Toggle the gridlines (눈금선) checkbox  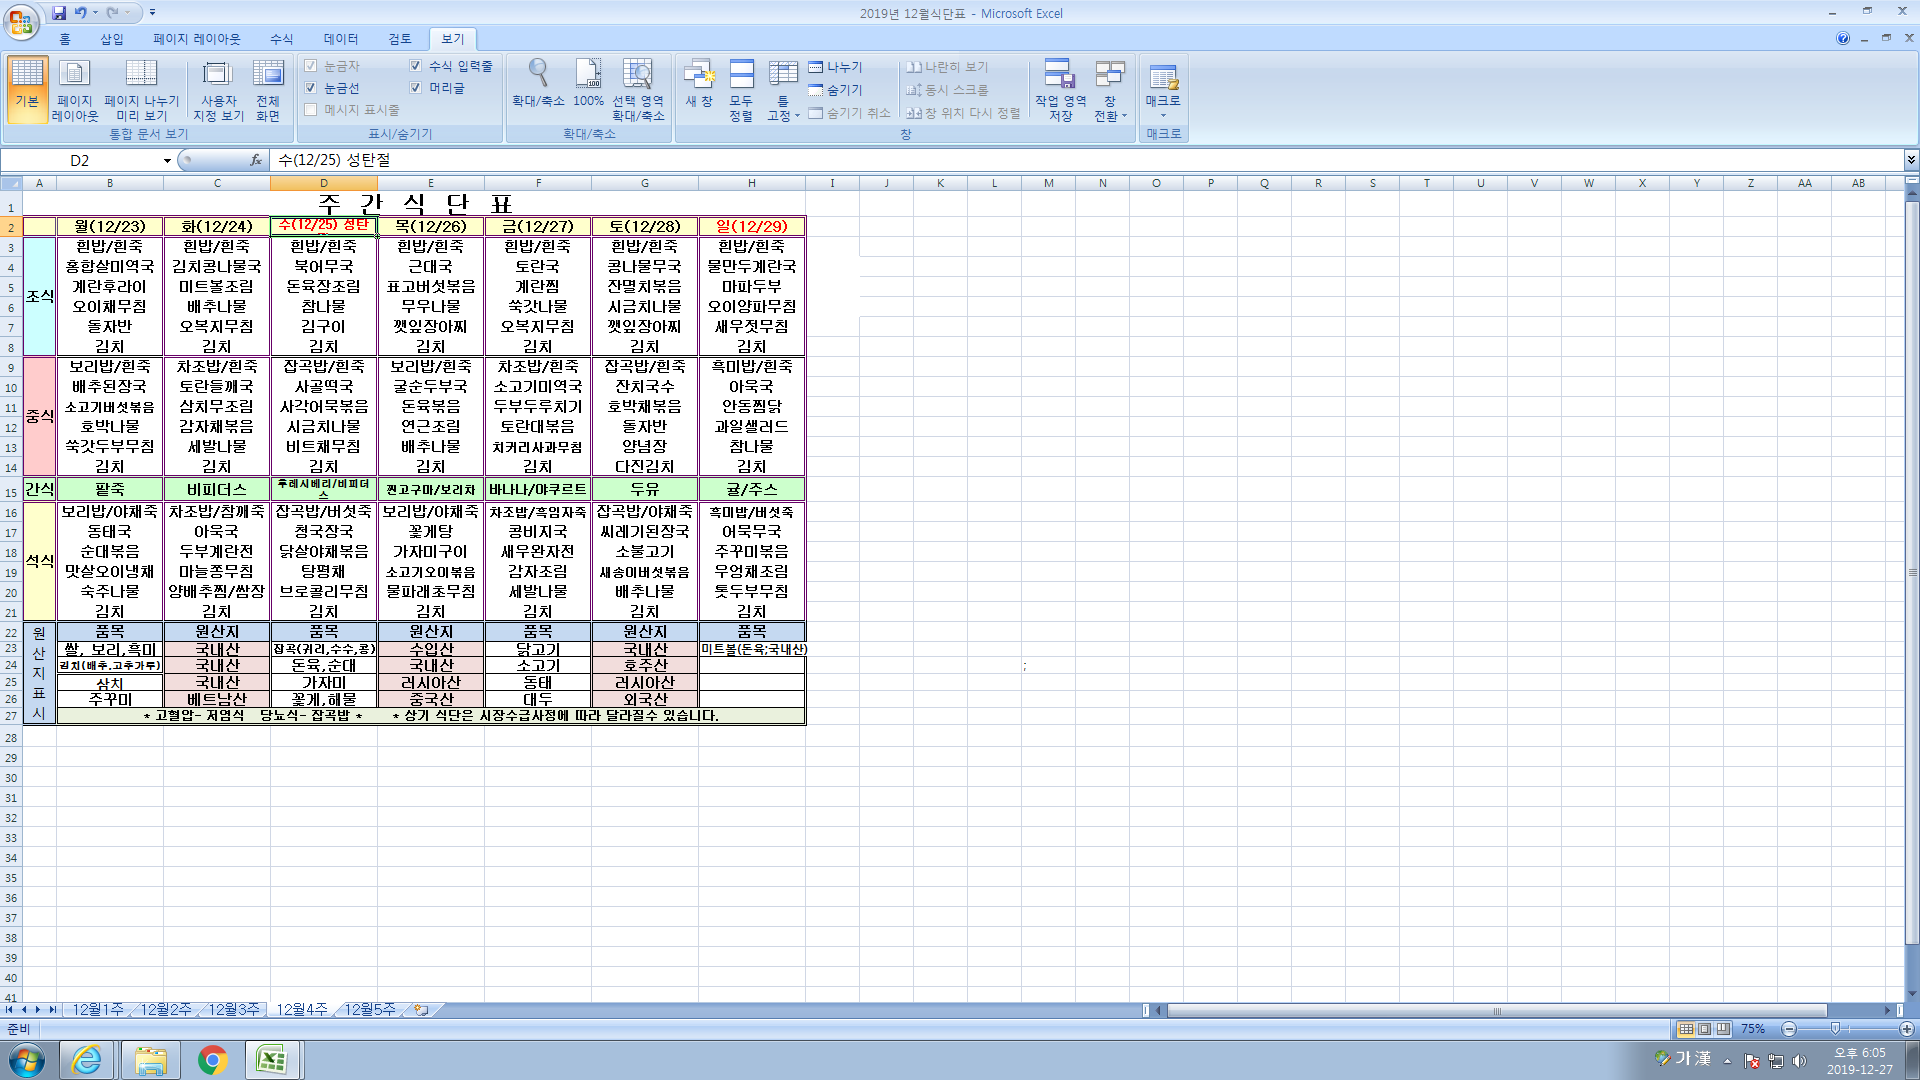311,88
